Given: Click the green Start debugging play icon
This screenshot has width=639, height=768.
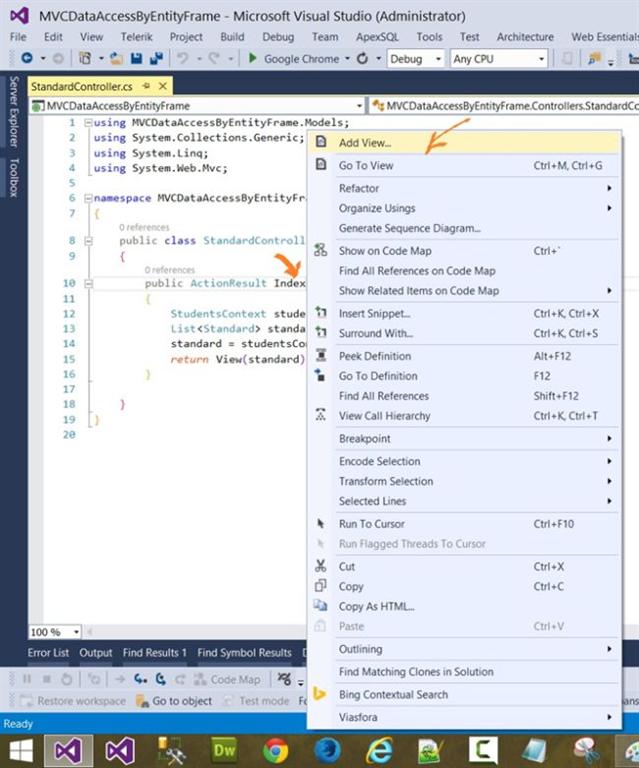Looking at the screenshot, I should click(x=253, y=58).
